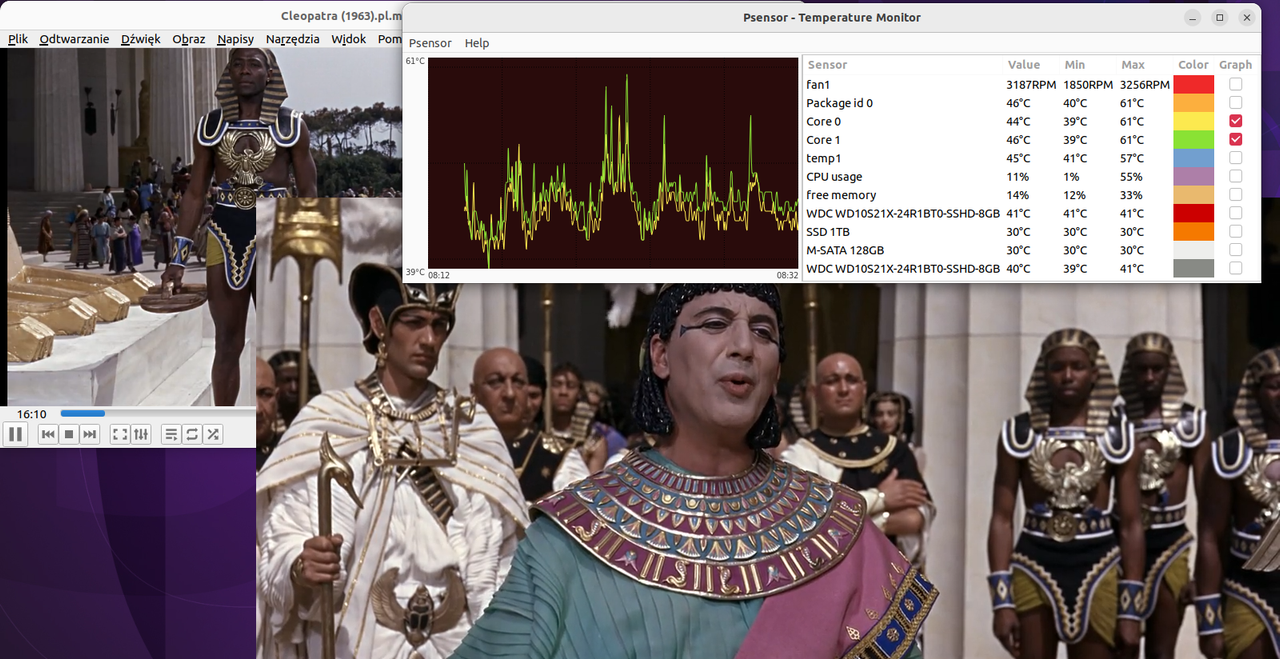Select the M-SATA 128GB sensor name
The image size is (1280, 659).
point(845,250)
